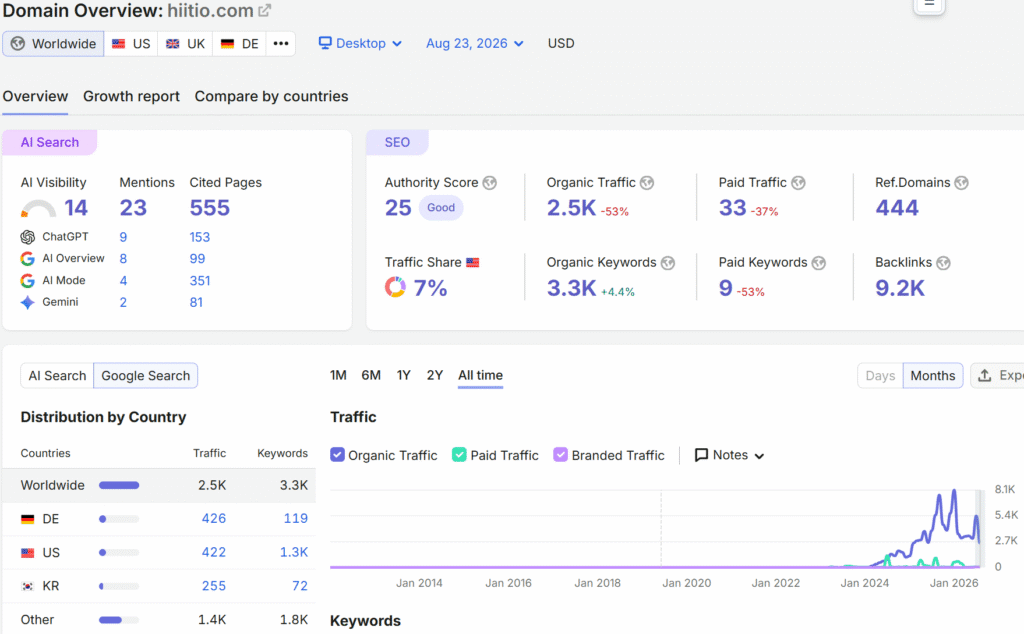Switch chart granularity to Days
Screen dimensions: 1024x634
[880, 375]
